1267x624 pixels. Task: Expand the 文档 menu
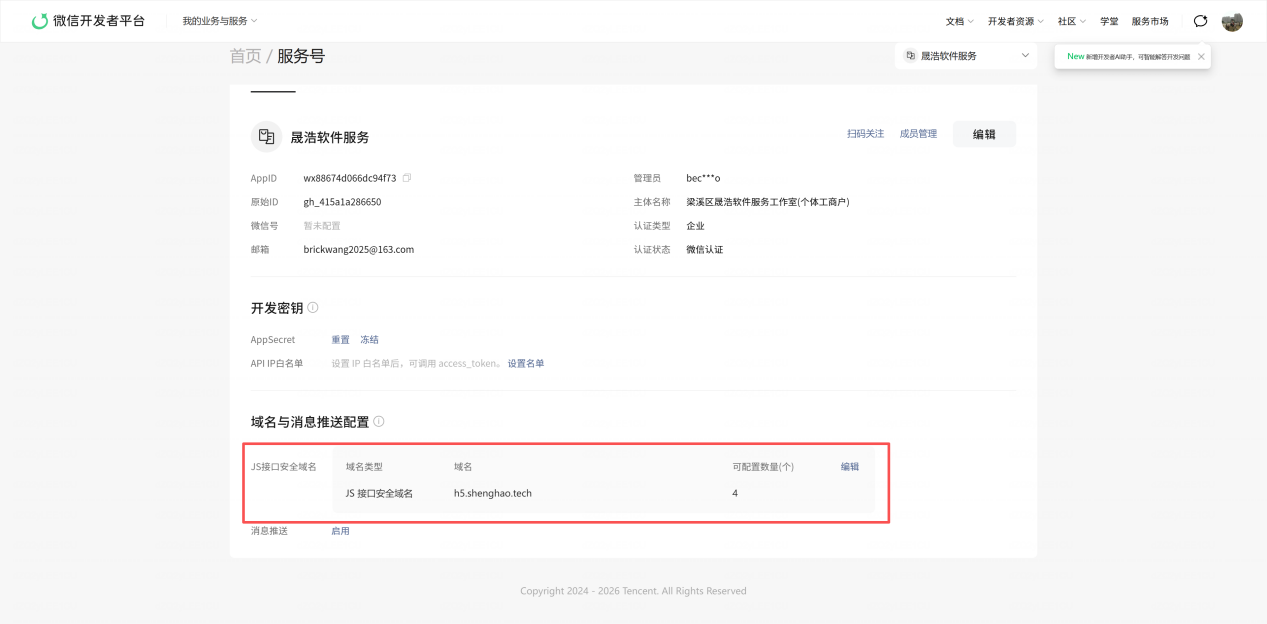click(959, 21)
